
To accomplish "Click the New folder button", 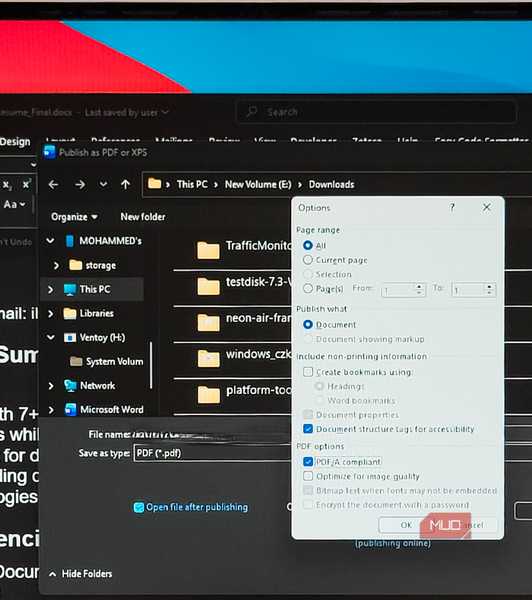I will [143, 217].
